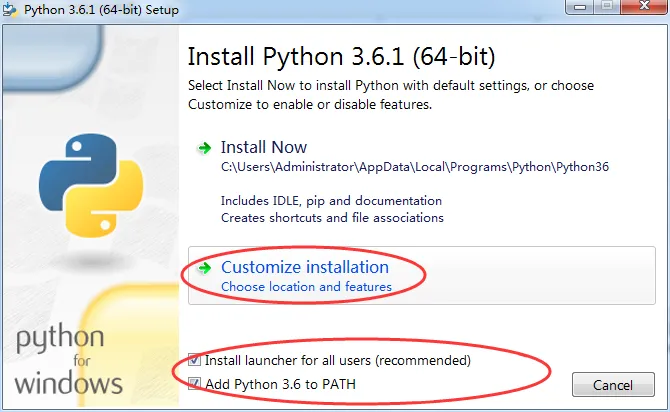Click the green arrow beside Customize installation
Viewport: 670px width, 412px height.
[205, 268]
